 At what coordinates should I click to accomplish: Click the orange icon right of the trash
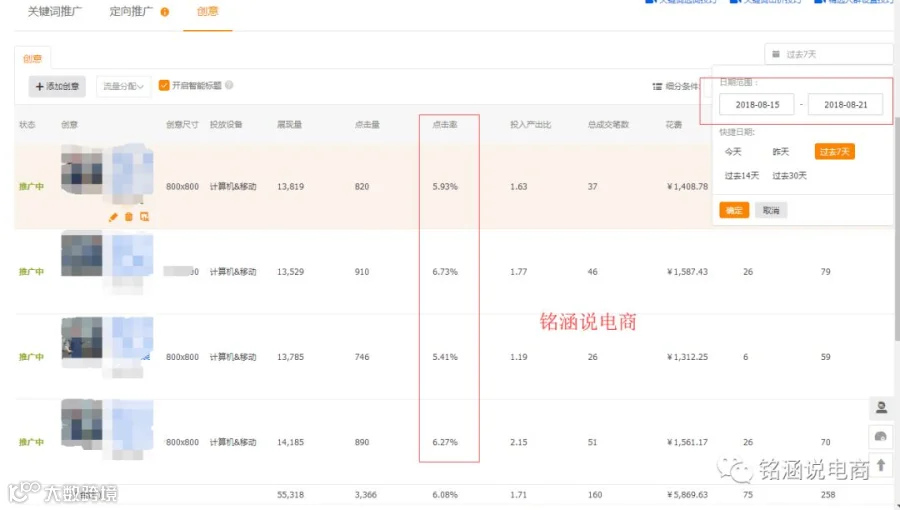tap(144, 217)
